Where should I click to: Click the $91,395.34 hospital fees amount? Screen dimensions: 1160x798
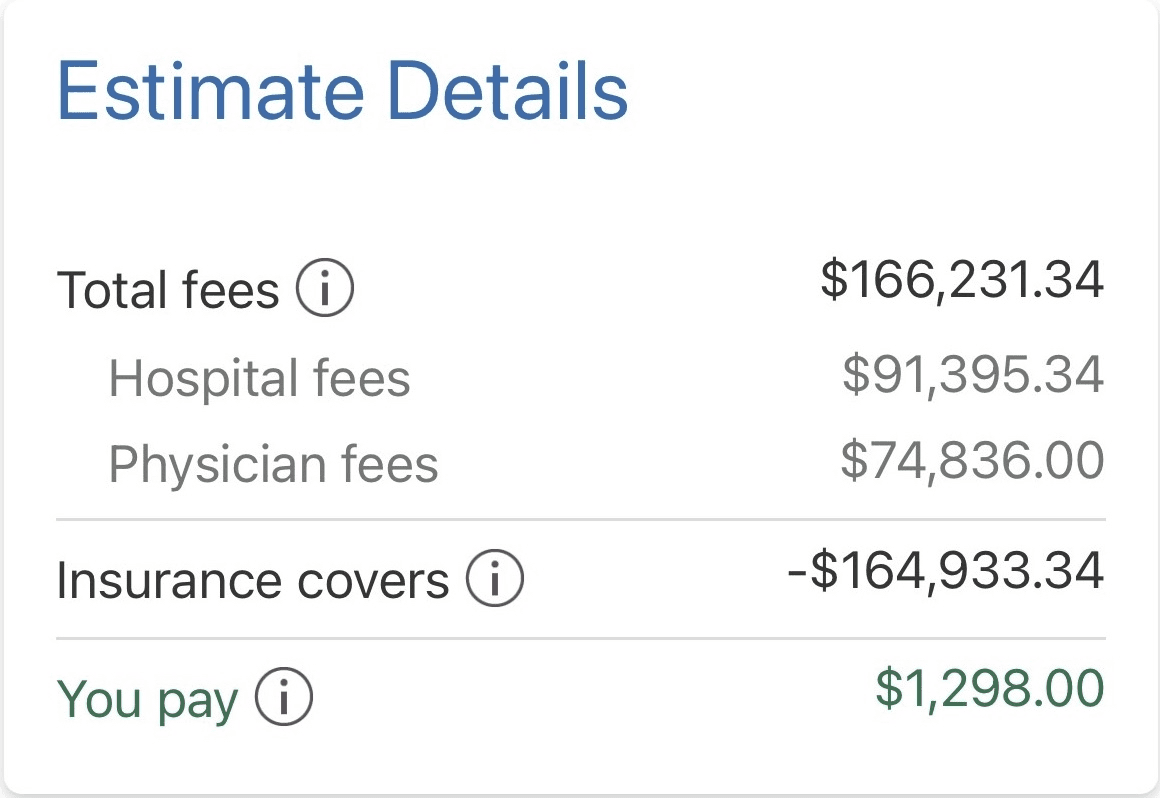tap(973, 374)
